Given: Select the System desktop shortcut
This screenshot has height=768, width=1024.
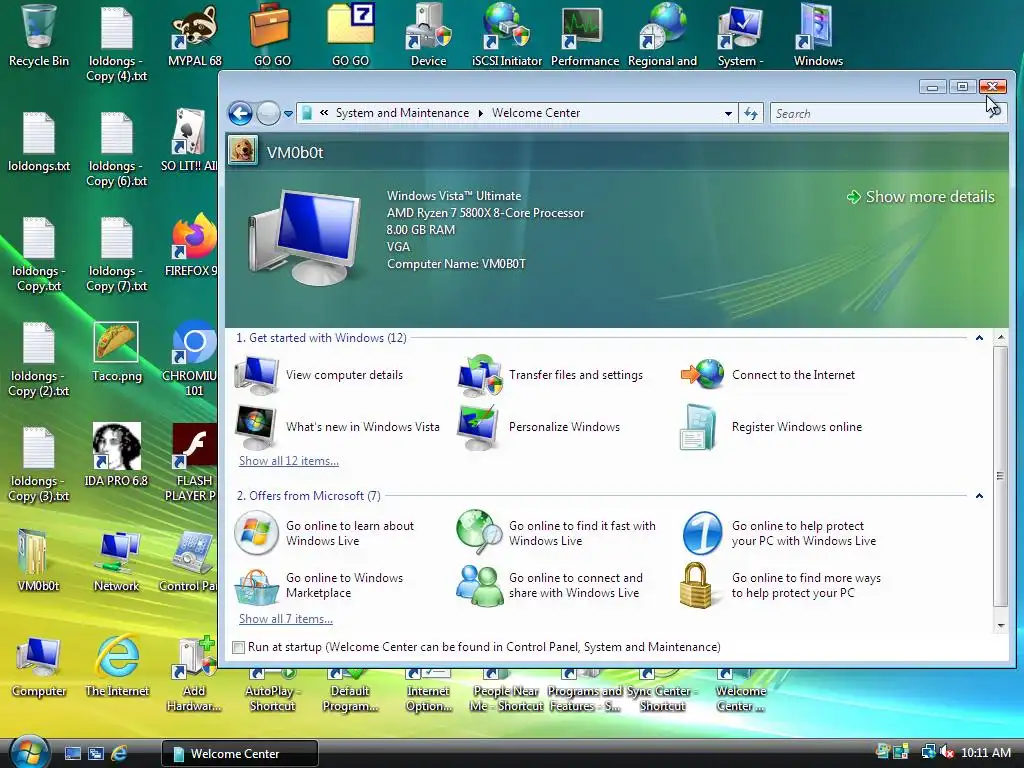Looking at the screenshot, I should 740,36.
